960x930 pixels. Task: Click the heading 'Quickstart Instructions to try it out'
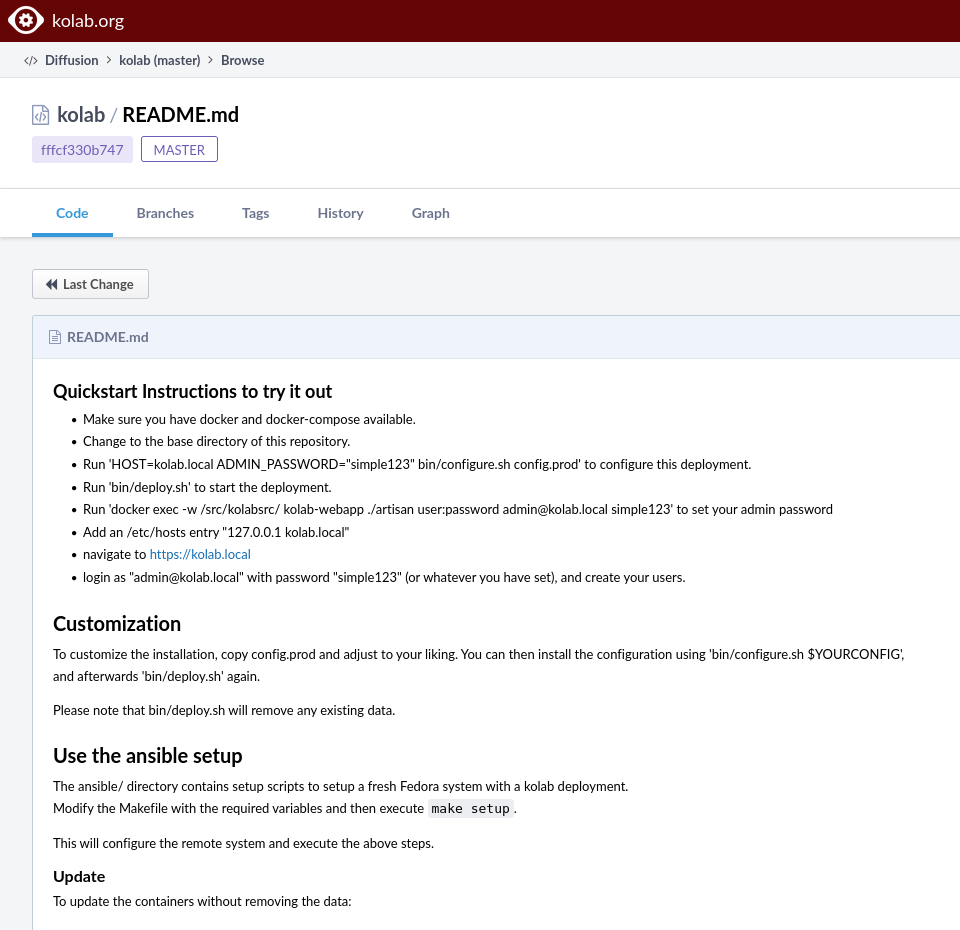click(192, 391)
